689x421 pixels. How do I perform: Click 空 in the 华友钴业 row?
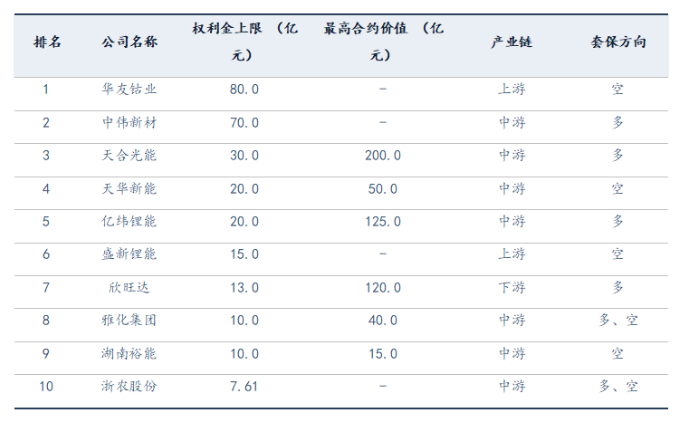[618, 89]
